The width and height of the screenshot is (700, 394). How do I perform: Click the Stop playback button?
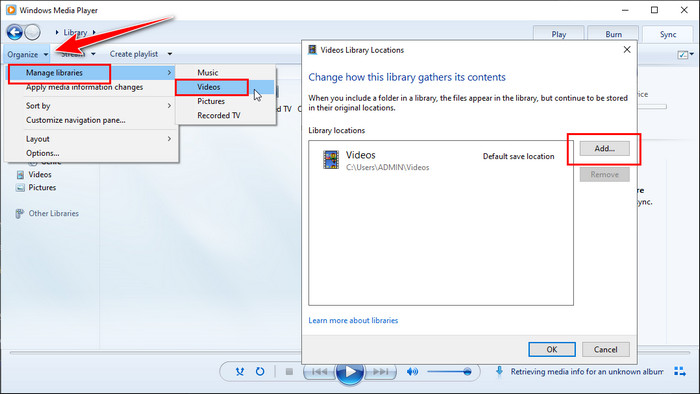click(x=289, y=371)
